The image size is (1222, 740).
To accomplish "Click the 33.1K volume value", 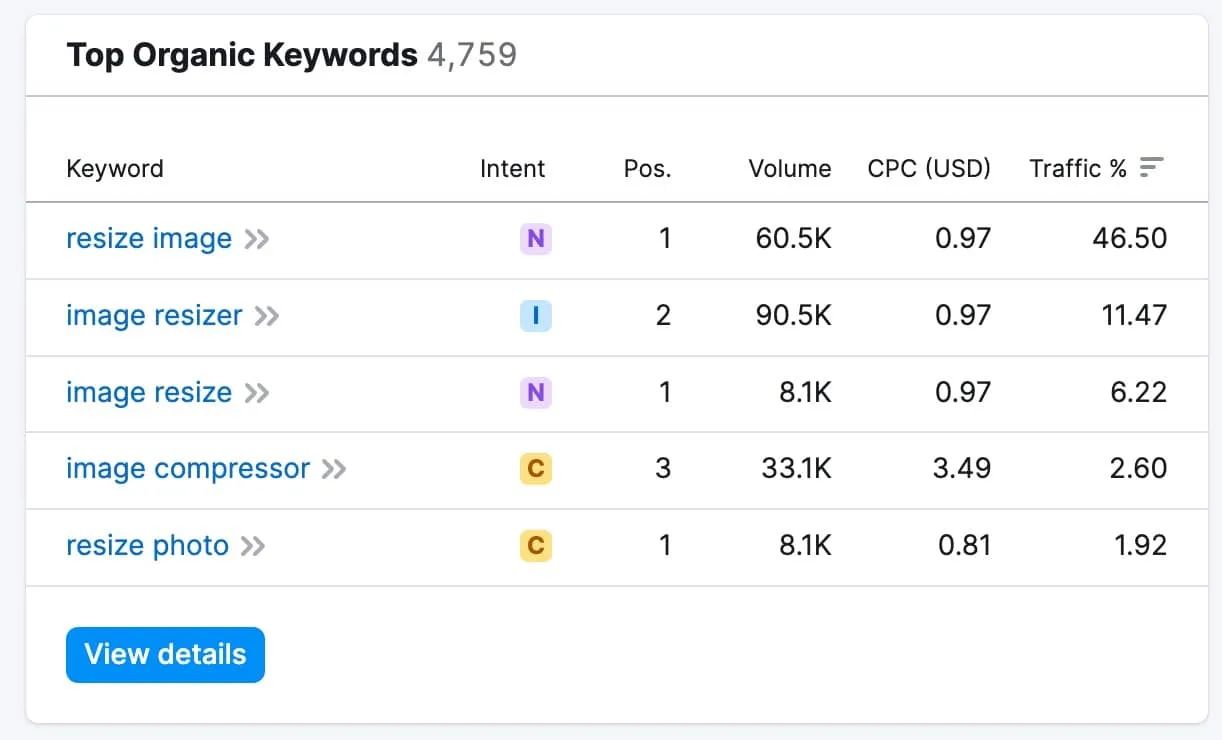I will [797, 469].
